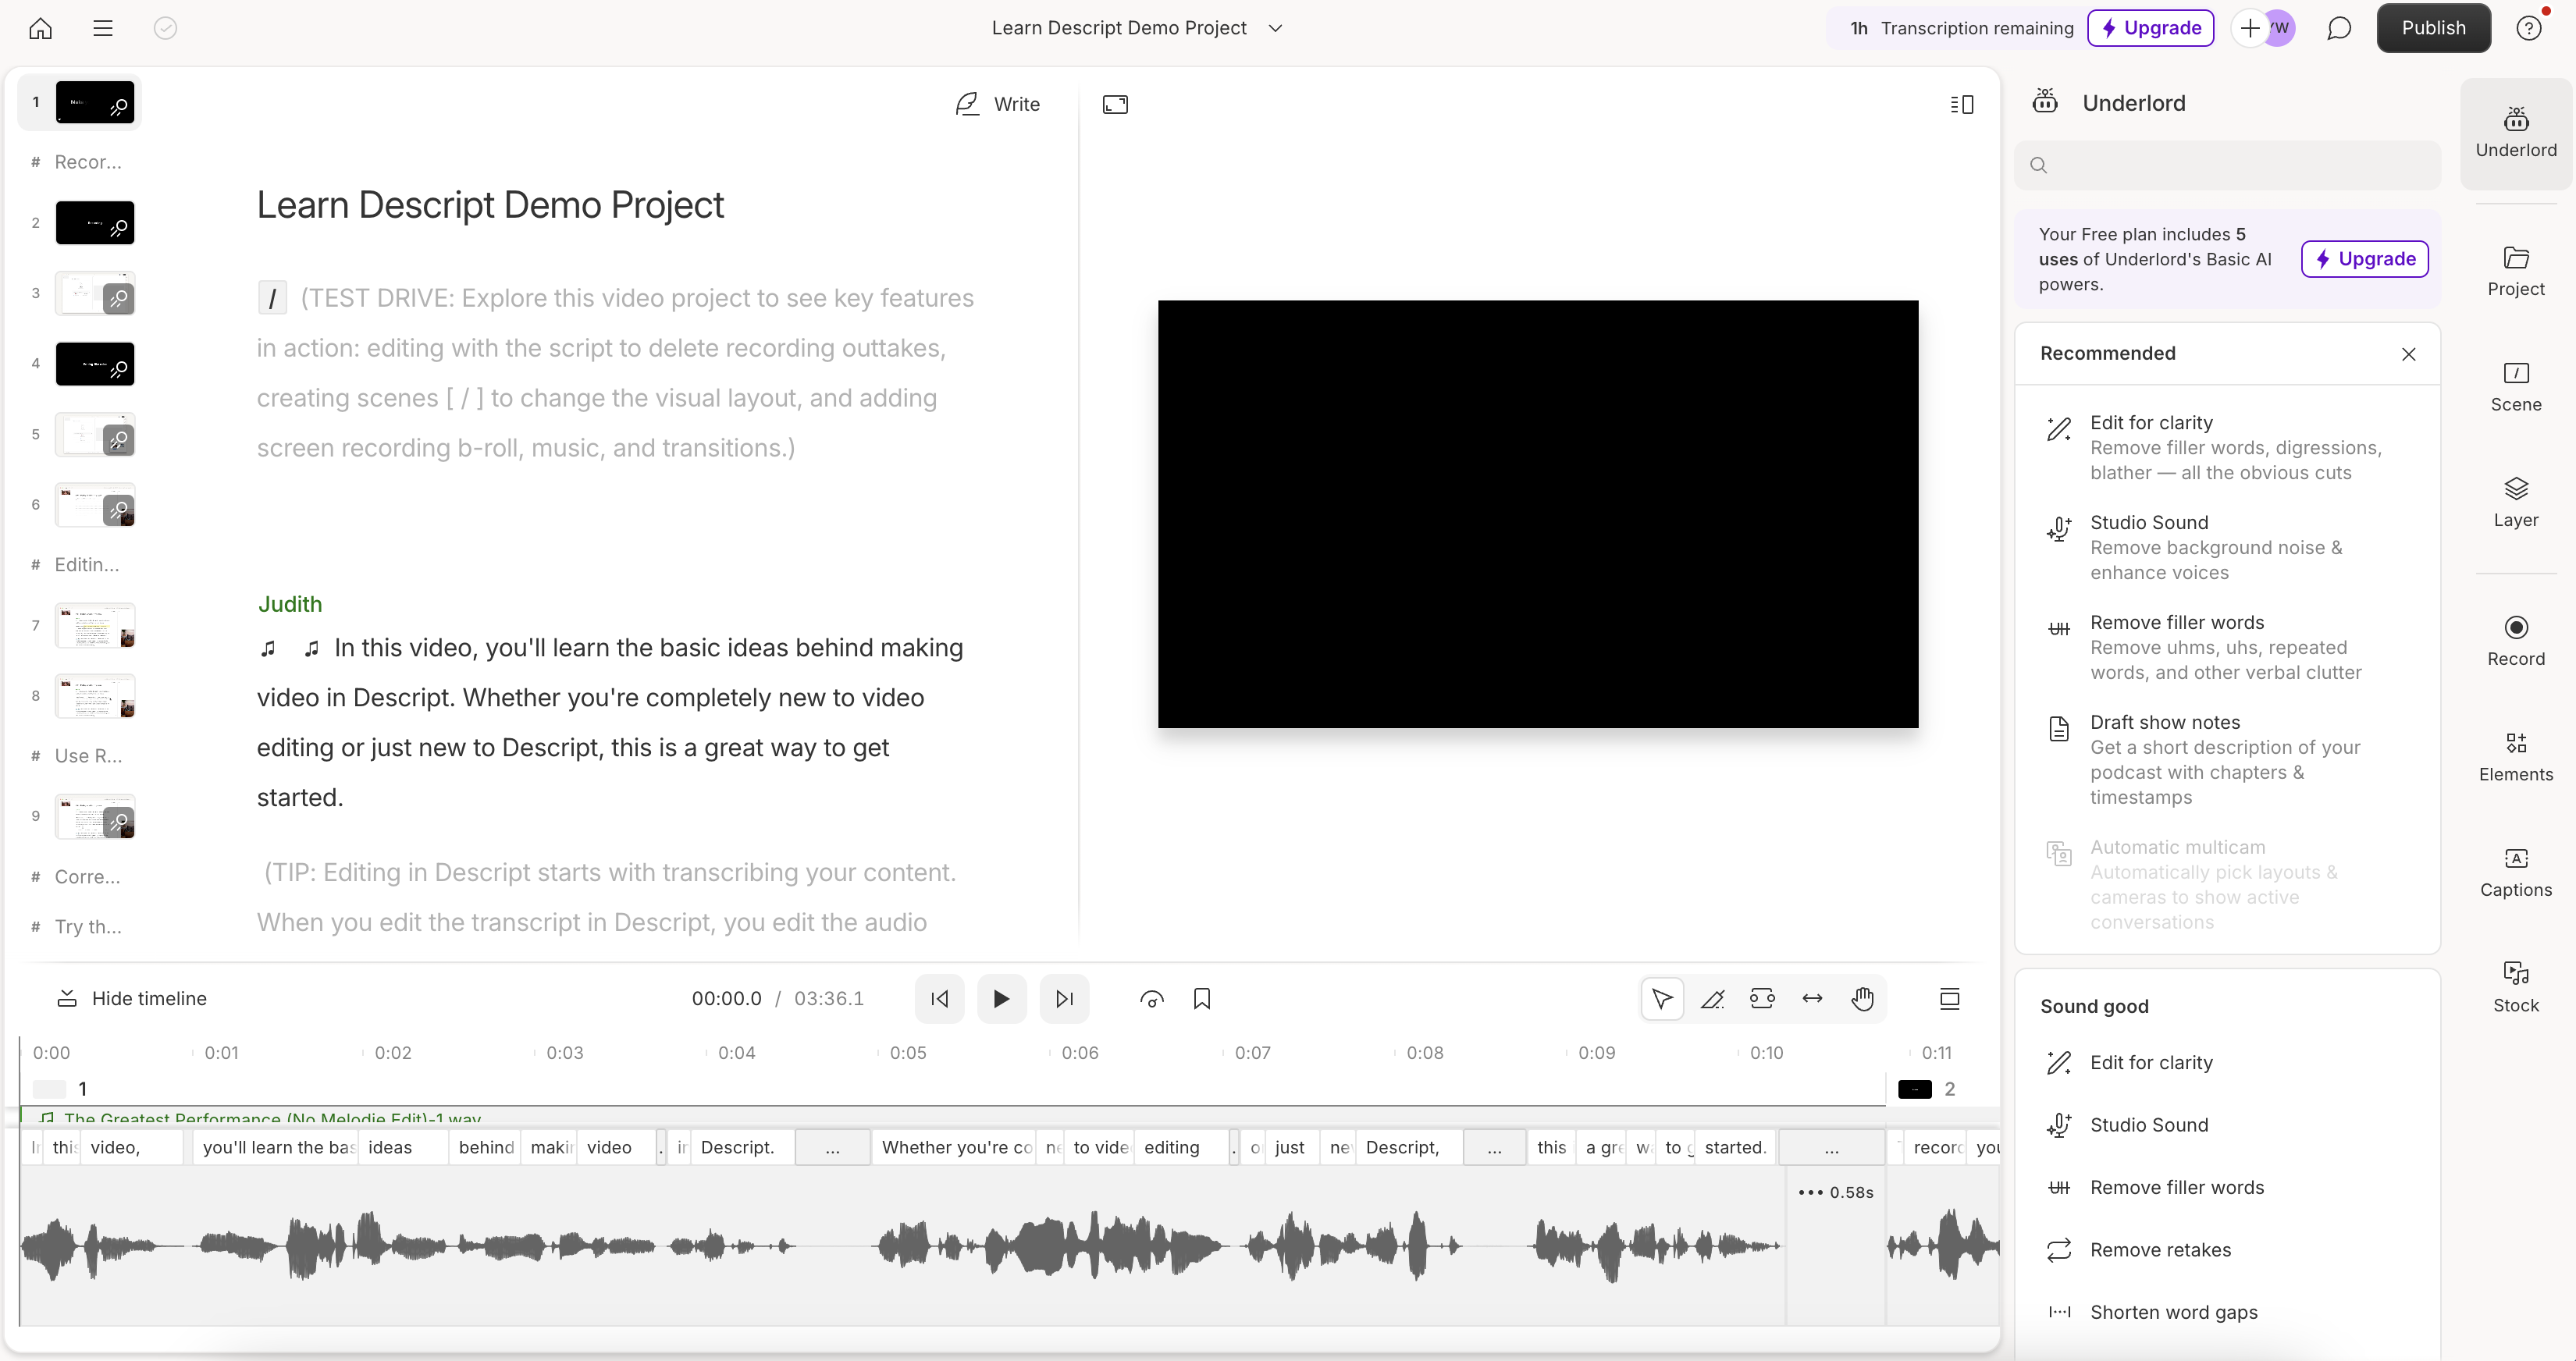The image size is (2576, 1361).
Task: Open timeline view options icon
Action: click(1949, 998)
